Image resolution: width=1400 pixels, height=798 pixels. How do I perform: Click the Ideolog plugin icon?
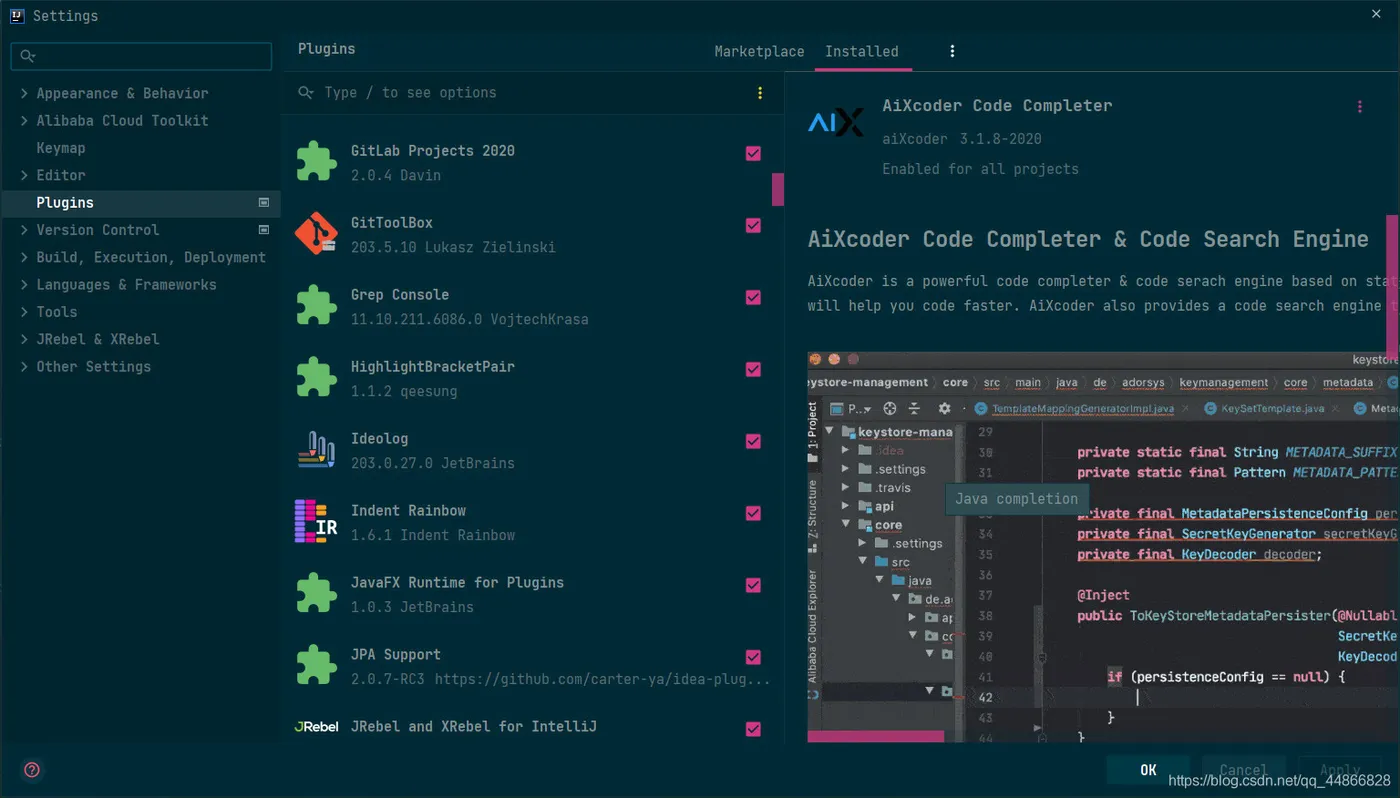click(316, 450)
